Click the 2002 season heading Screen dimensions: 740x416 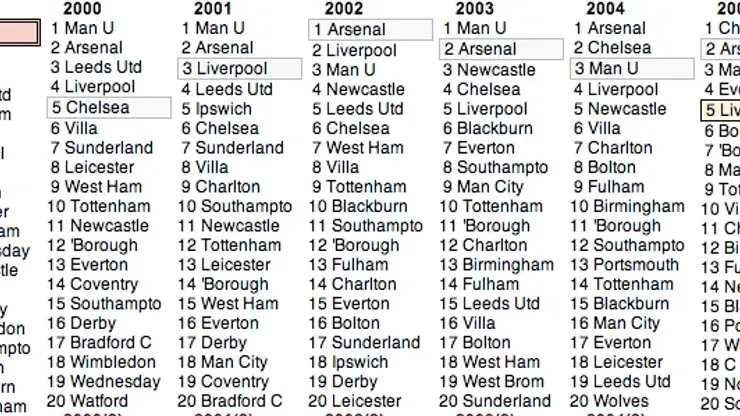coord(344,9)
